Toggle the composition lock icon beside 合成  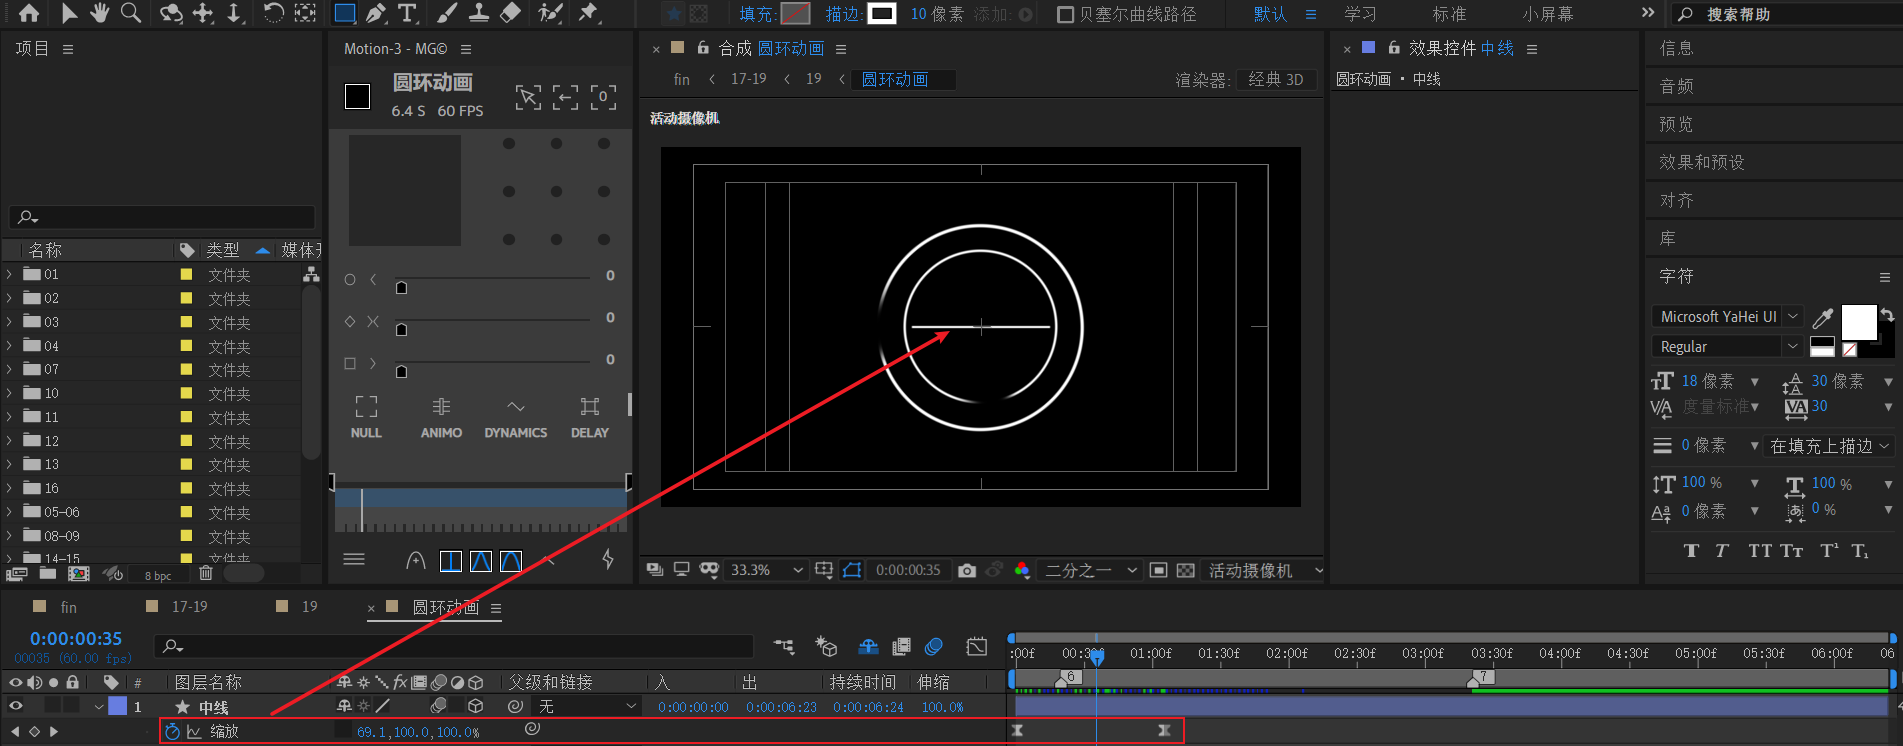tap(703, 48)
